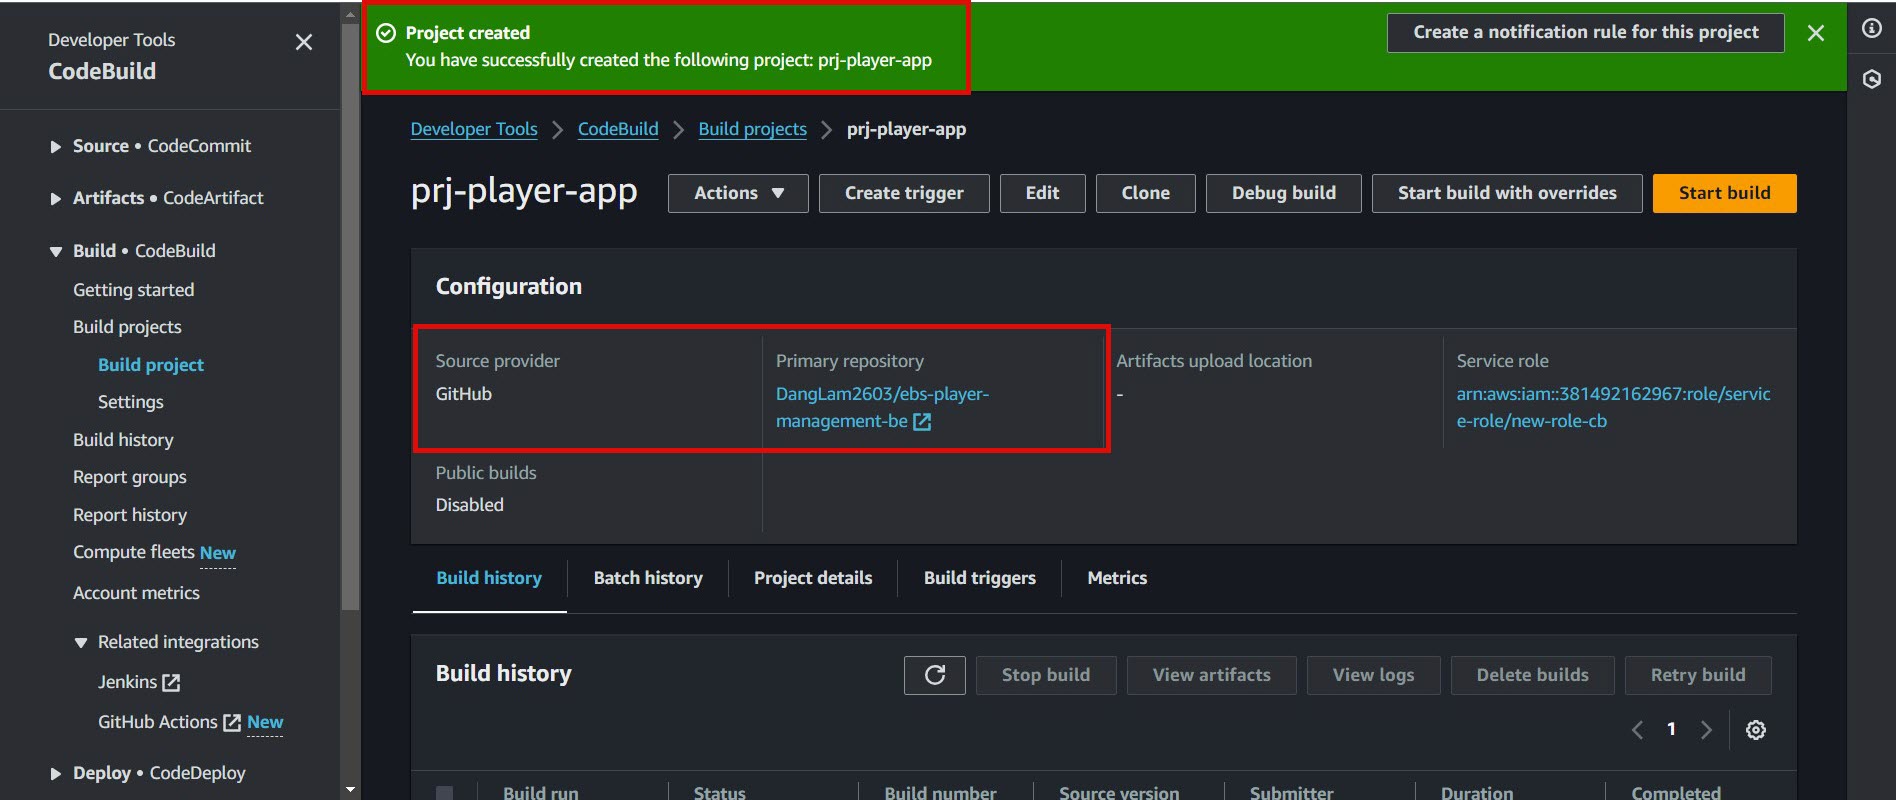Click sidebar scrollbar up arrow

[350, 13]
